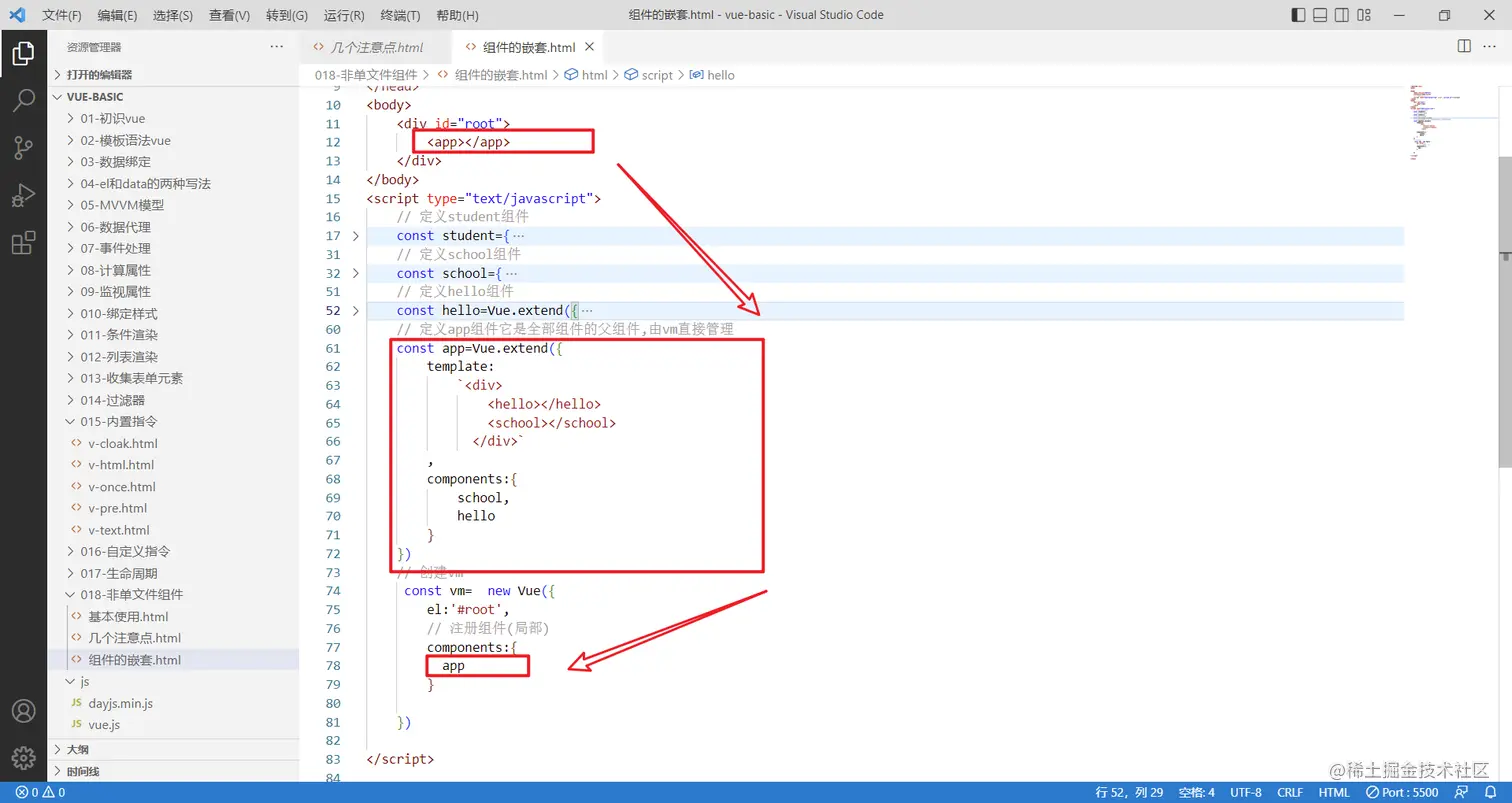
Task: Open editor more actions ellipsis
Action: coord(1491,47)
